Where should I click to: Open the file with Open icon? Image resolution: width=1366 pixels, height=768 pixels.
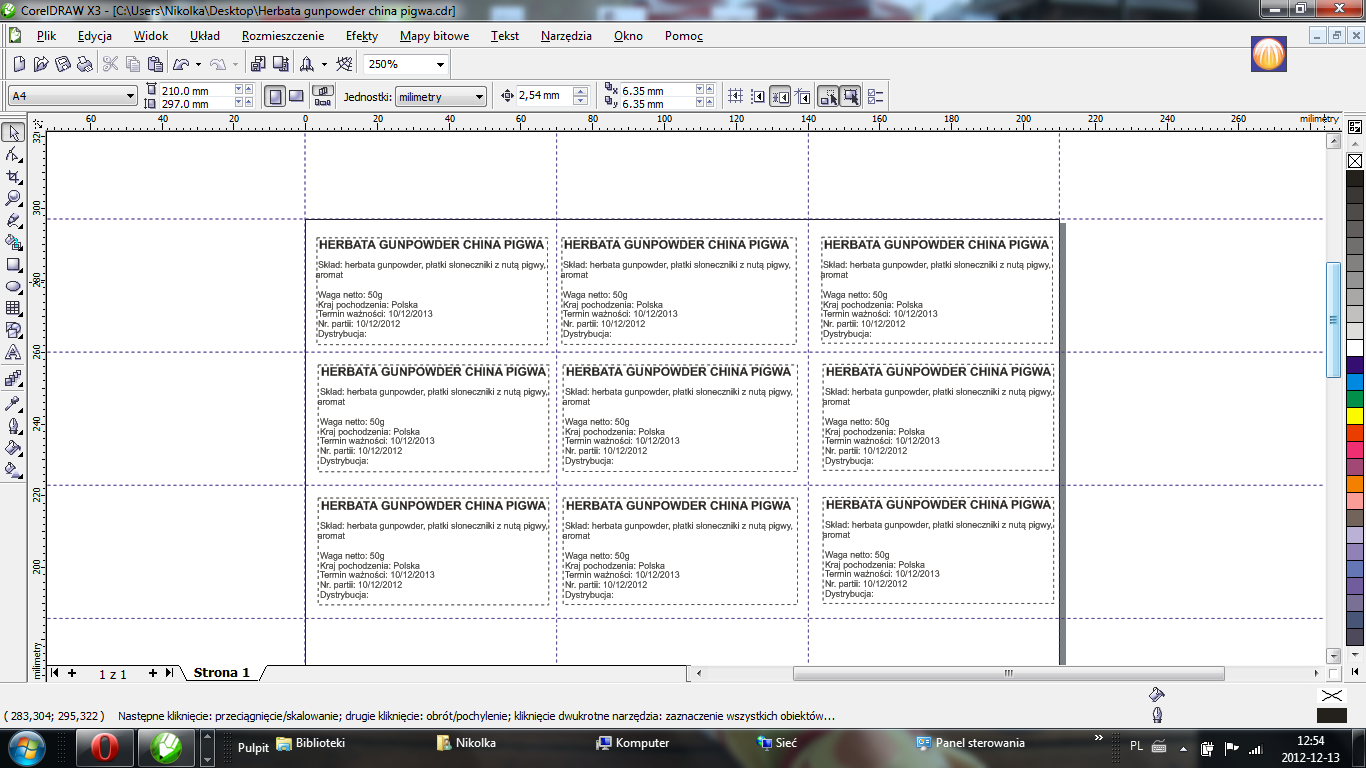pos(41,64)
